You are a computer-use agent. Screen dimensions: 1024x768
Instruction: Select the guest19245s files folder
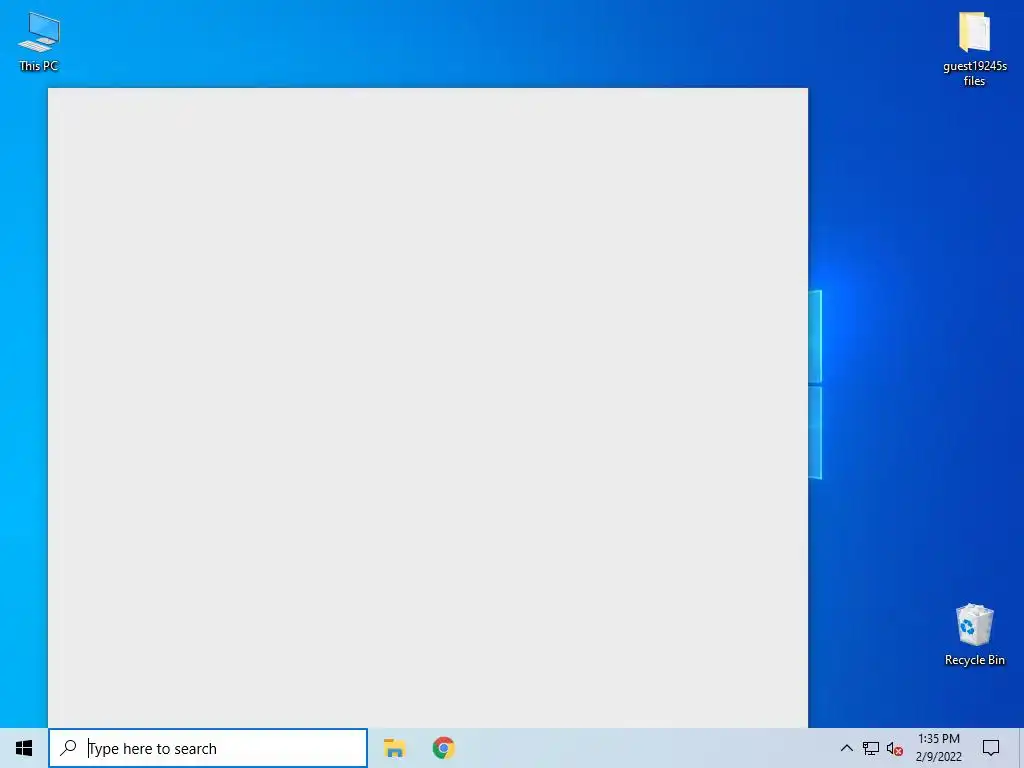(974, 49)
